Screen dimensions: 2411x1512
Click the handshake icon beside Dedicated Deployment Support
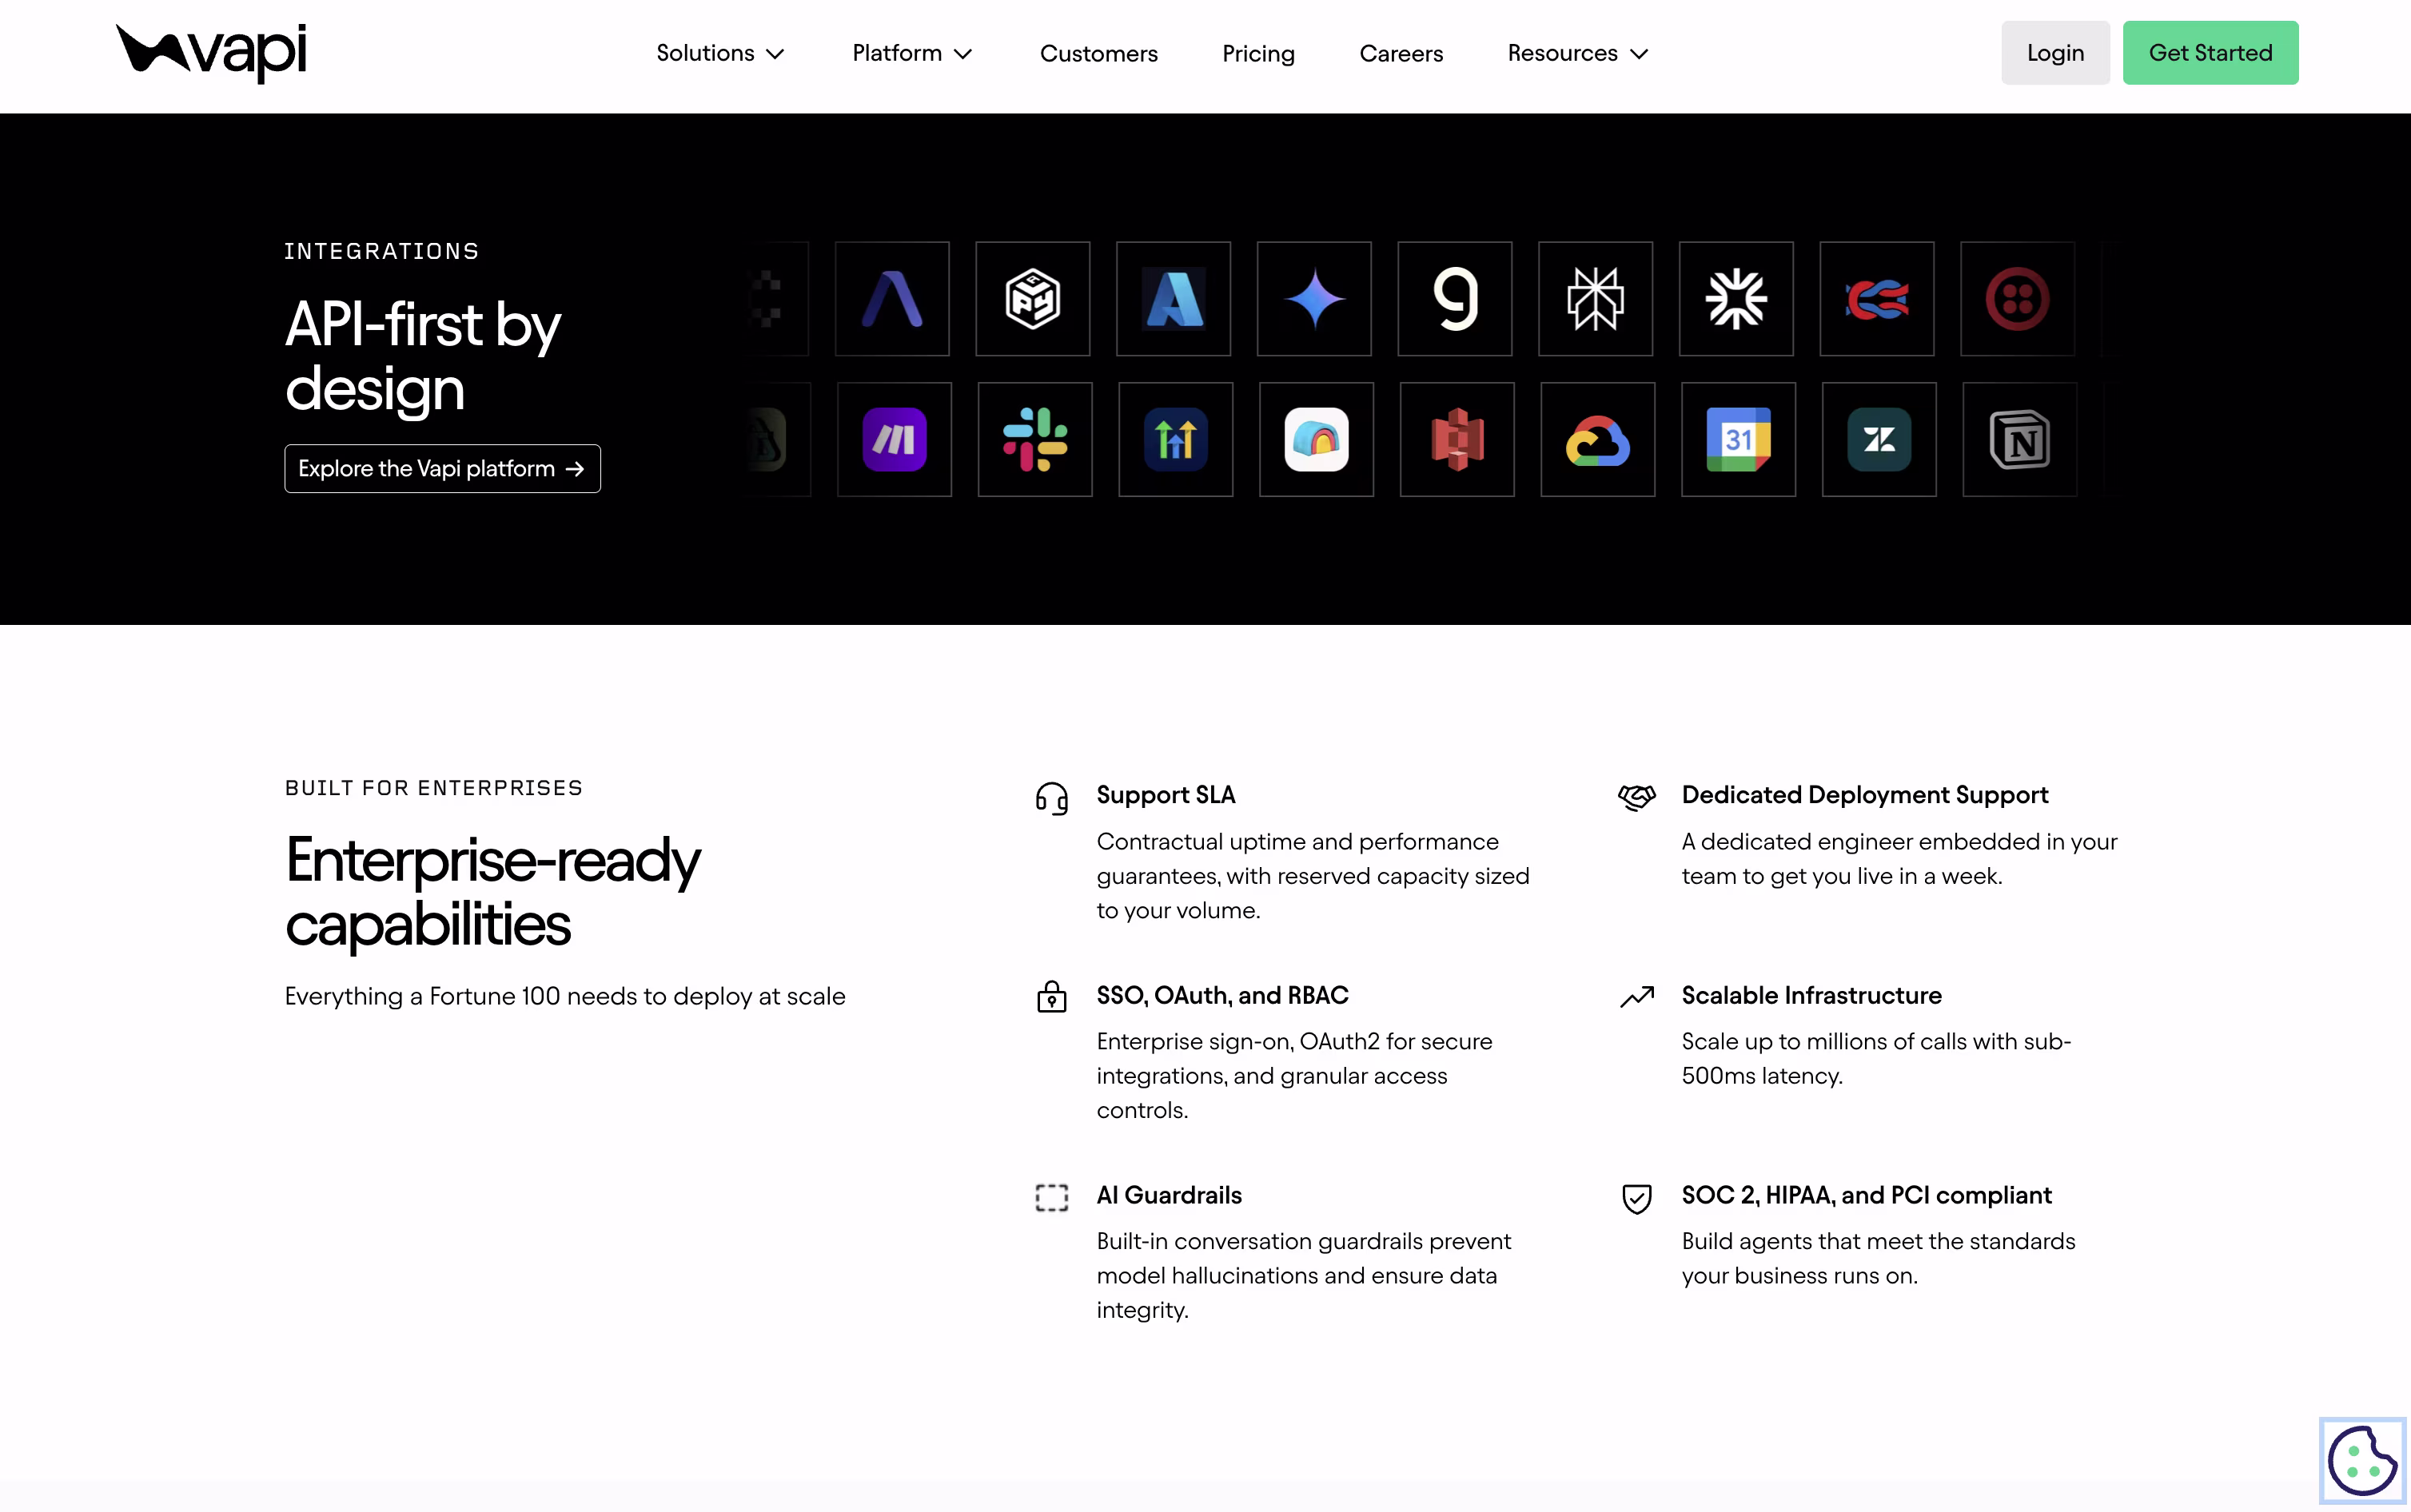[1637, 797]
